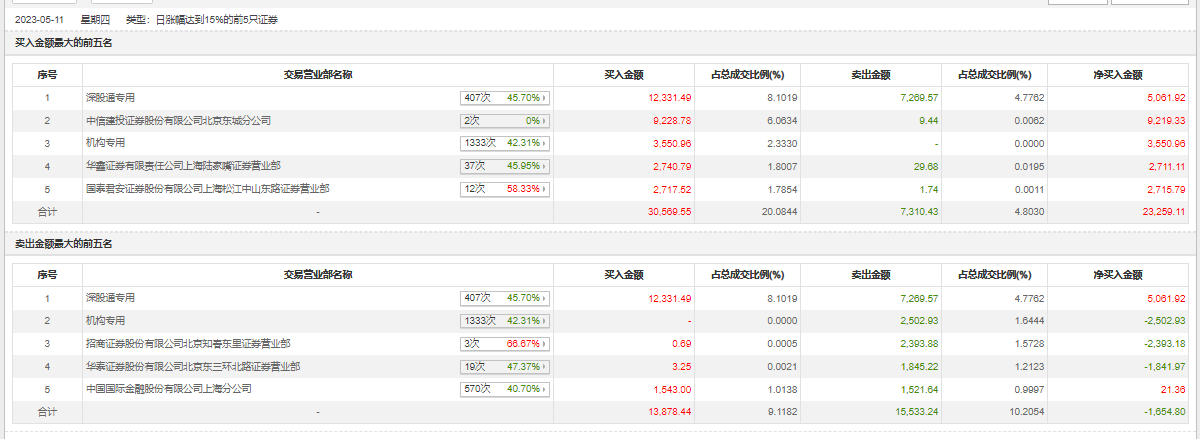Viewport: 1200px width, 439px height.
Task: Open 中国国际金融上海分公司 link
Action: pyautogui.click(x=168, y=389)
